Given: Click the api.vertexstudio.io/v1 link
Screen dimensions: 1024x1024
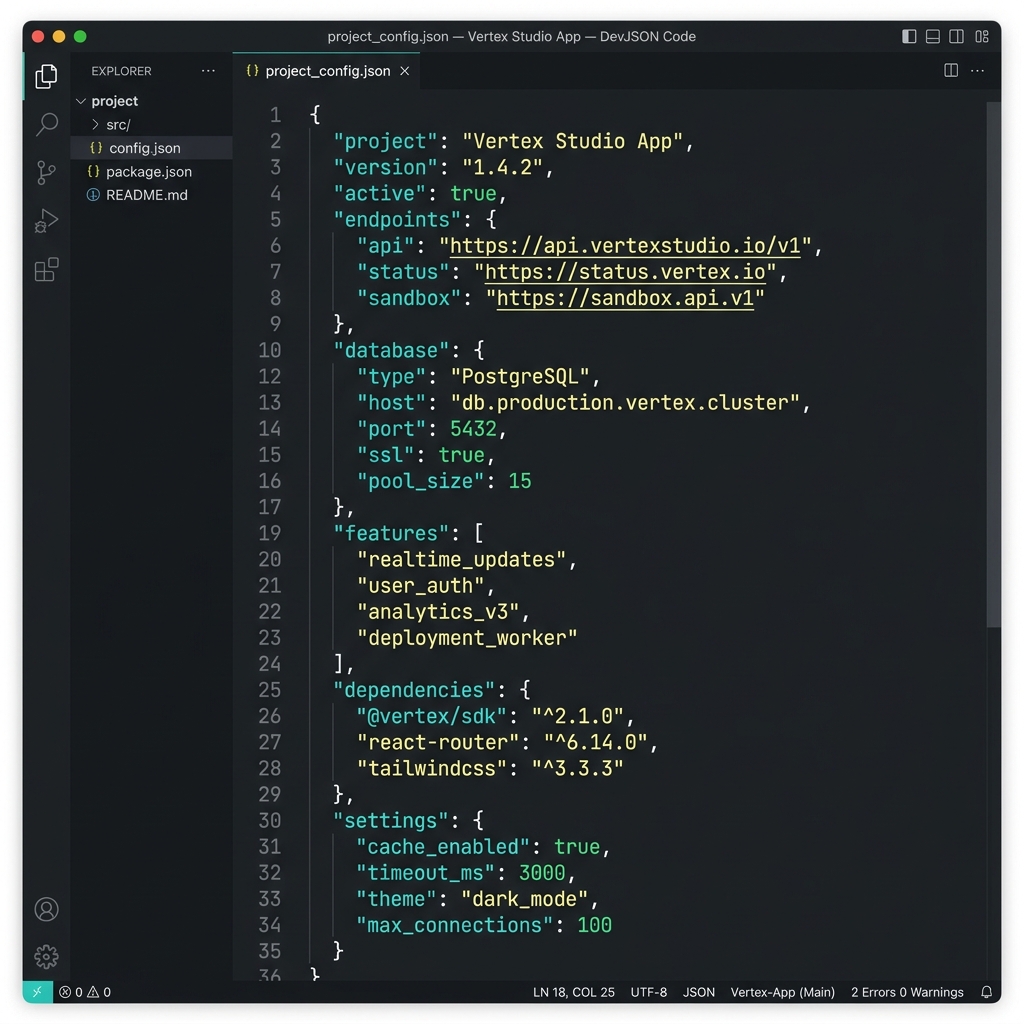Looking at the screenshot, I should [x=626, y=246].
